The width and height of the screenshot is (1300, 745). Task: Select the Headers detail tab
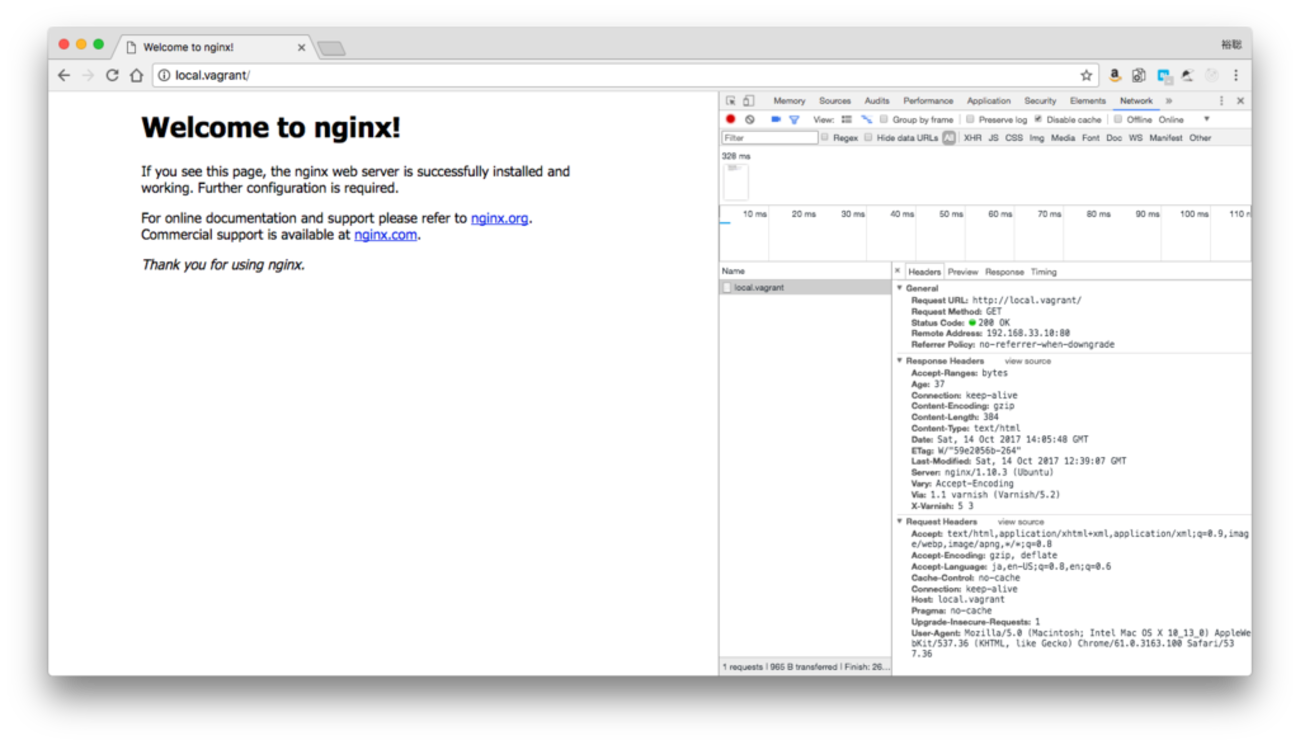tap(924, 272)
